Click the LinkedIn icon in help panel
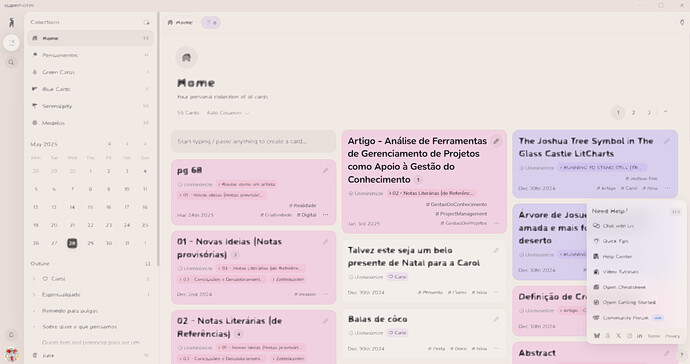The width and height of the screenshot is (690, 364). click(639, 336)
